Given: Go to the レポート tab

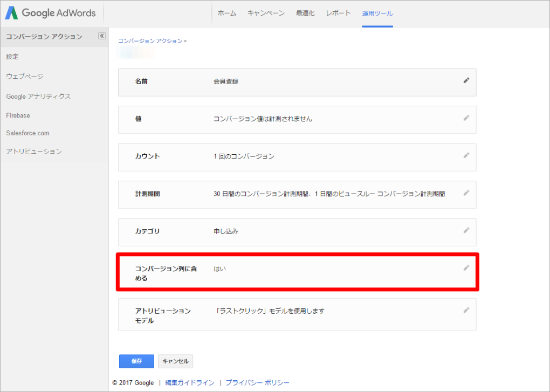Looking at the screenshot, I should pos(338,13).
